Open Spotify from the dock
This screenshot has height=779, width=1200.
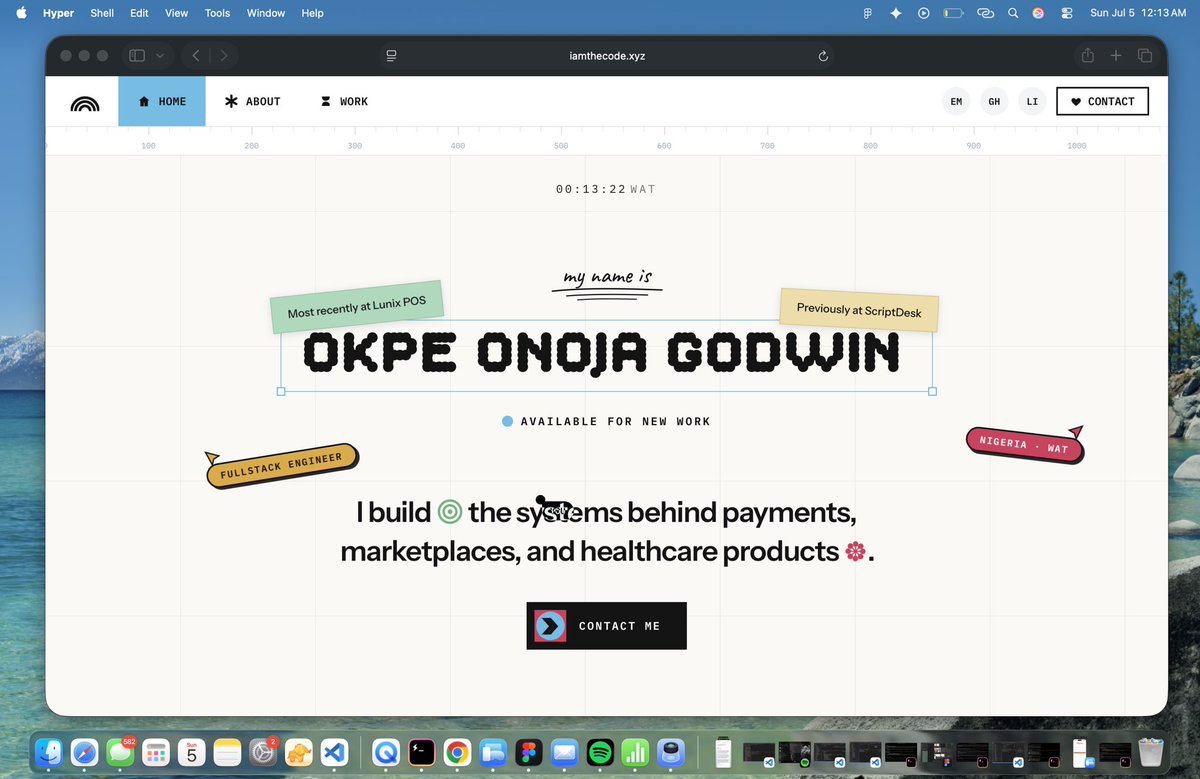click(x=601, y=752)
